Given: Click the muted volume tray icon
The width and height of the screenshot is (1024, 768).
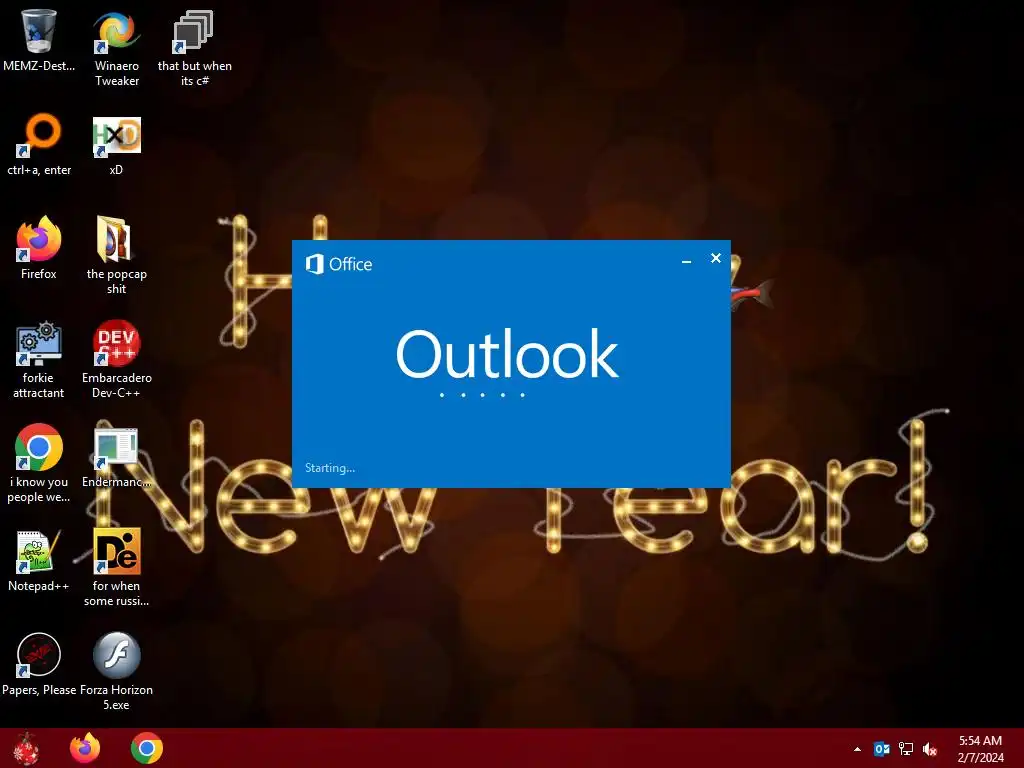Looking at the screenshot, I should 930,749.
